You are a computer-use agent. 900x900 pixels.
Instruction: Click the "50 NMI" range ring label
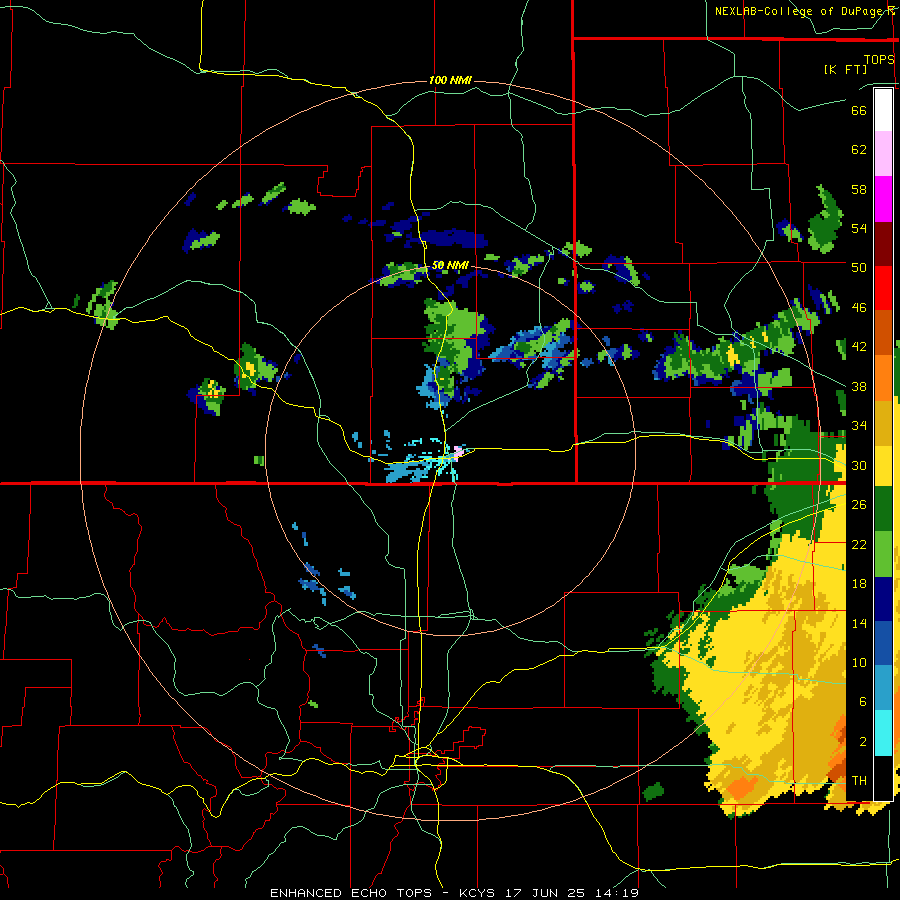[x=450, y=266]
